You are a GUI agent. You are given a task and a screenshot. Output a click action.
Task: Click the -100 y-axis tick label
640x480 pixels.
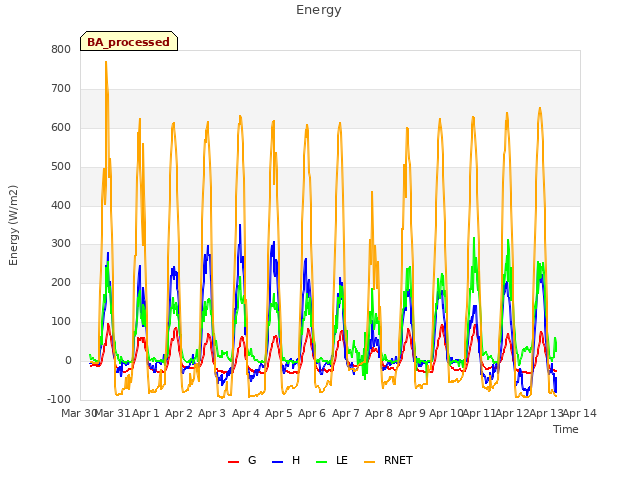pyautogui.click(x=59, y=399)
